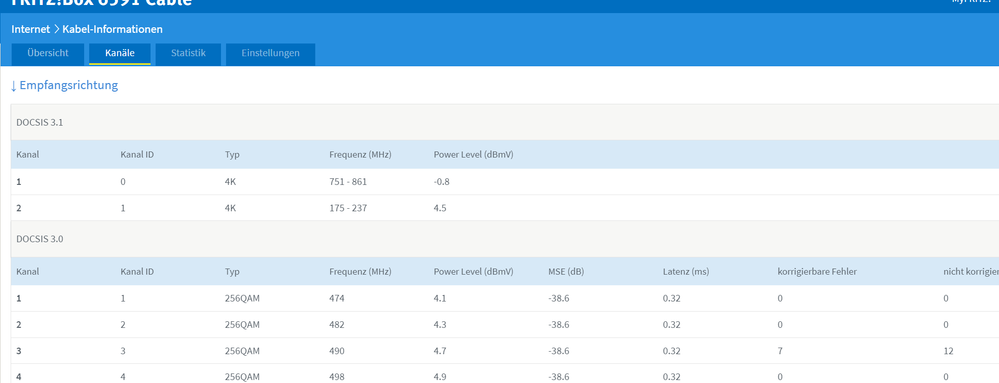Screen dimensions: 999x383
Task: Click Power Level (dBmV) header in DOCSIS 3.1 table
Action: pos(473,155)
